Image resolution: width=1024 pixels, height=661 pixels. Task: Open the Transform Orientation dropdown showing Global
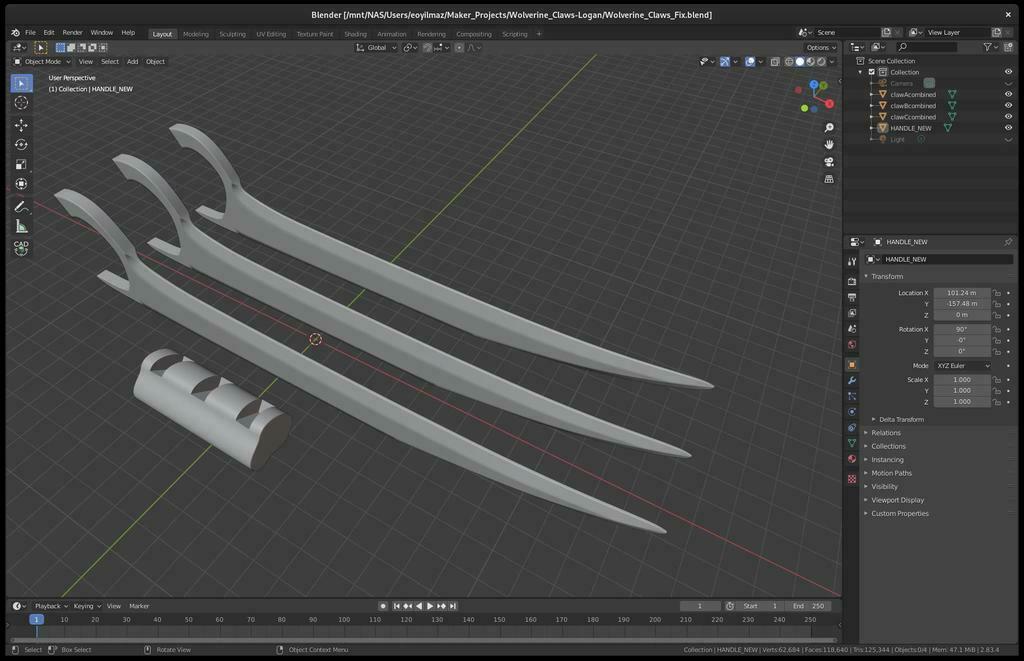377,47
